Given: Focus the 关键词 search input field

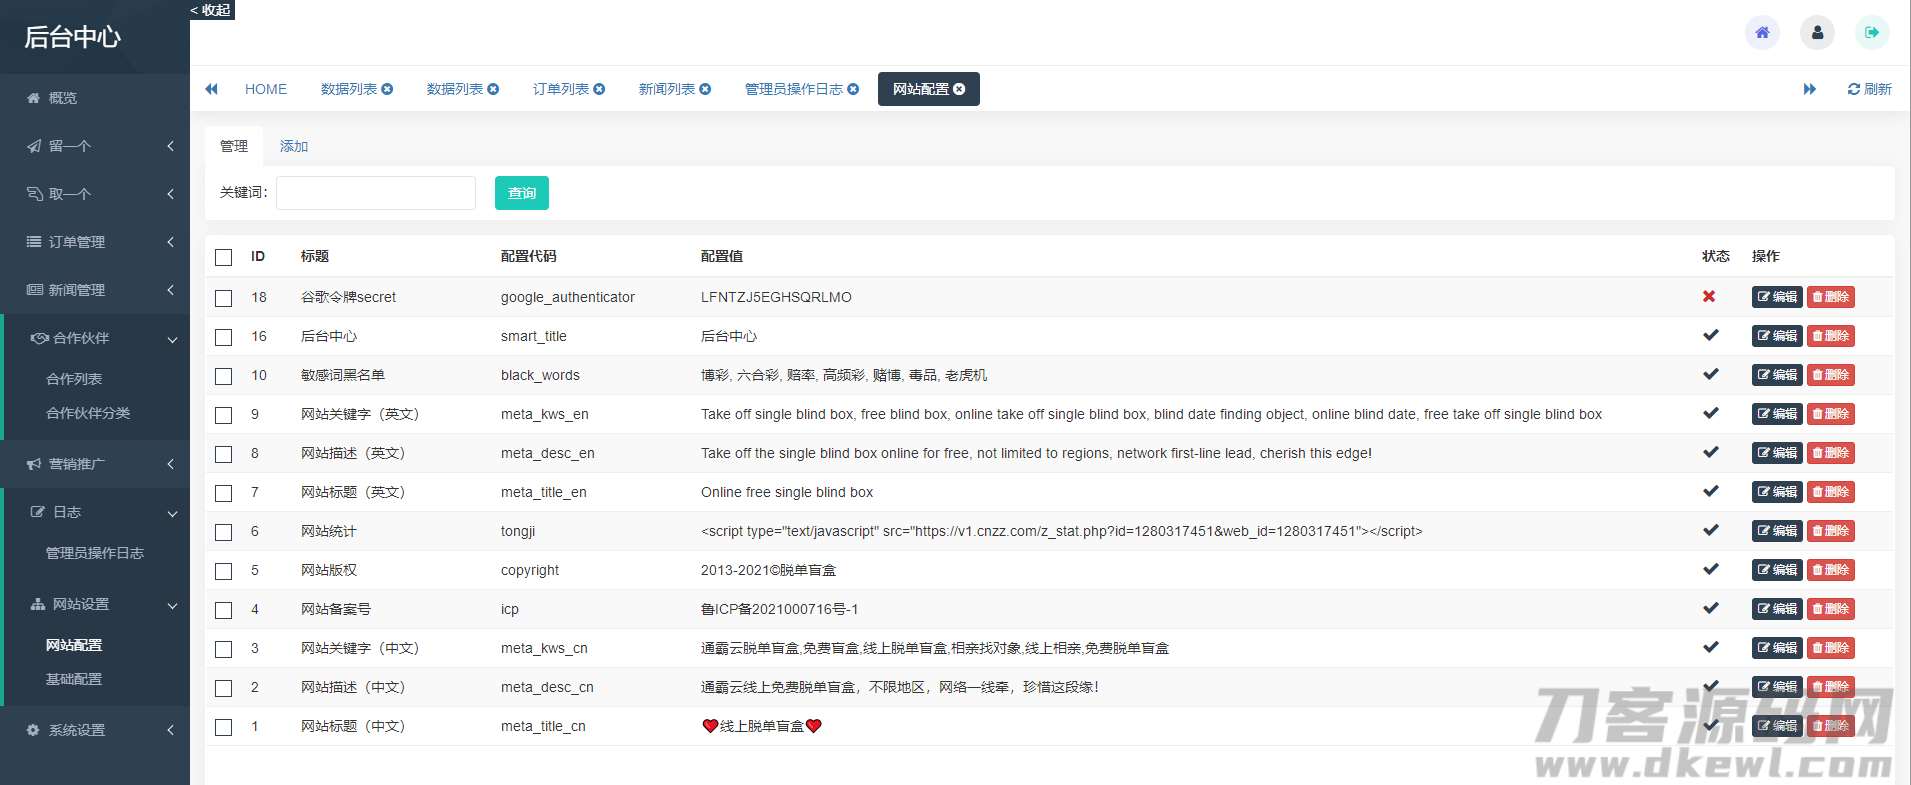Looking at the screenshot, I should (x=376, y=193).
